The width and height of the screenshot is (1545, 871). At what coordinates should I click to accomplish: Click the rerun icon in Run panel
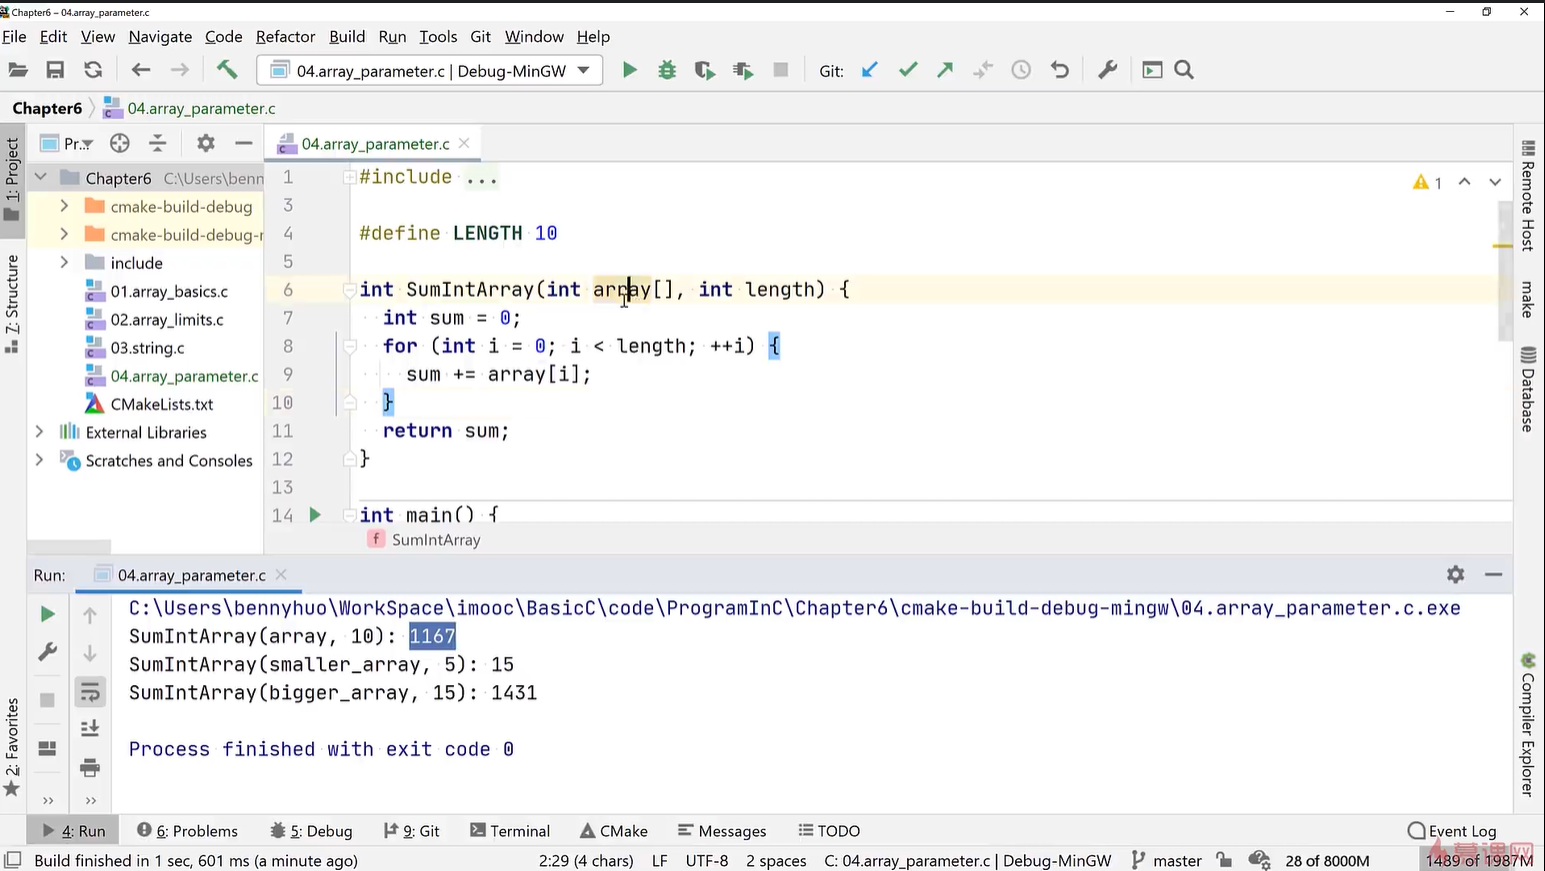point(47,614)
